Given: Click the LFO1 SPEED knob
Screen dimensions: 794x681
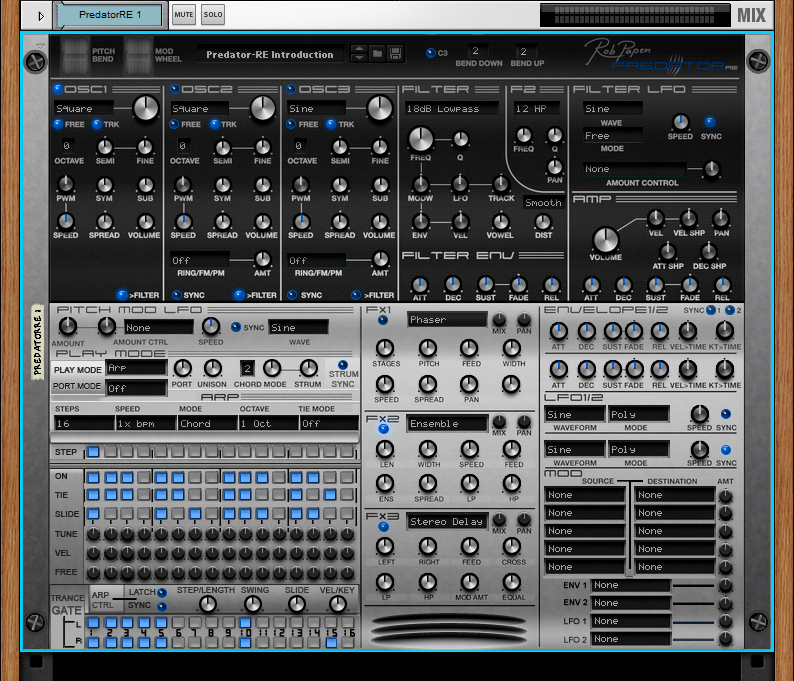Looking at the screenshot, I should coord(699,414).
